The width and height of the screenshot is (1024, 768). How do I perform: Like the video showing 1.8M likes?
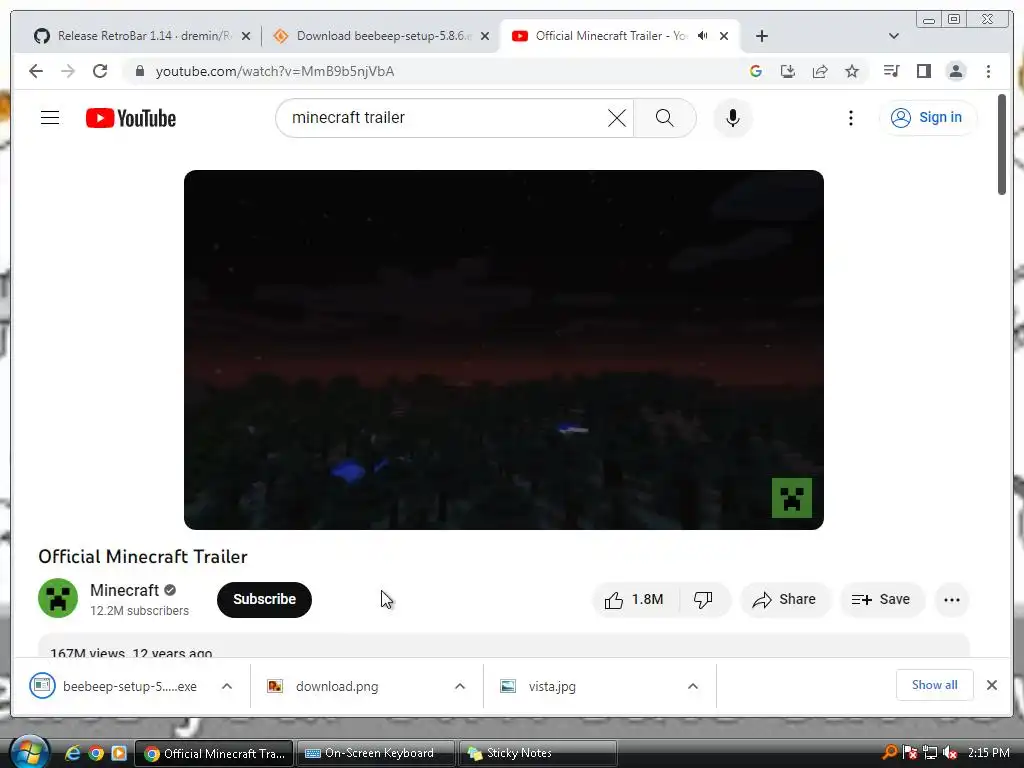(635, 600)
